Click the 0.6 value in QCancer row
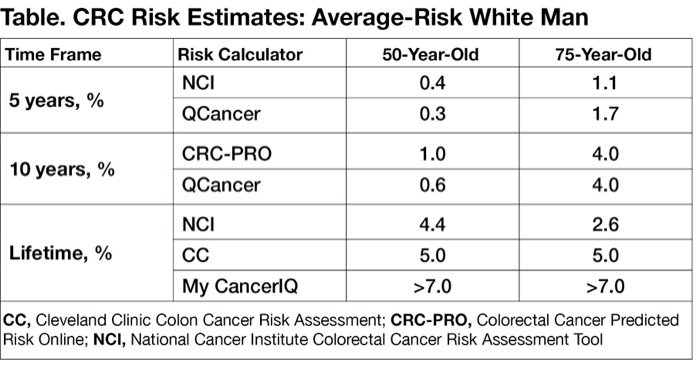This screenshot has width=700, height=377. 432,185
